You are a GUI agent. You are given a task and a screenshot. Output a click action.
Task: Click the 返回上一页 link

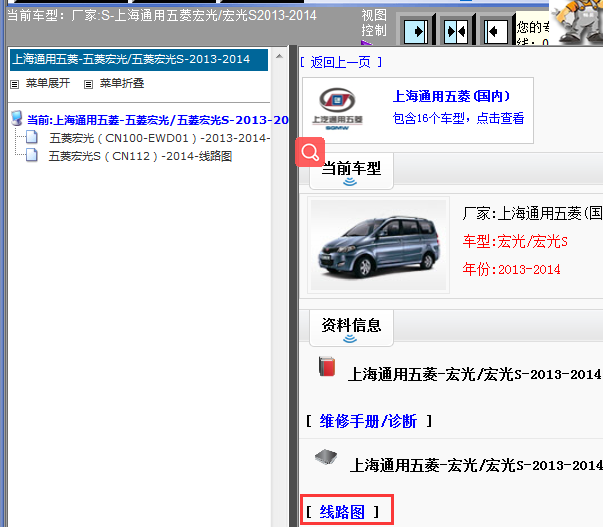click(341, 62)
